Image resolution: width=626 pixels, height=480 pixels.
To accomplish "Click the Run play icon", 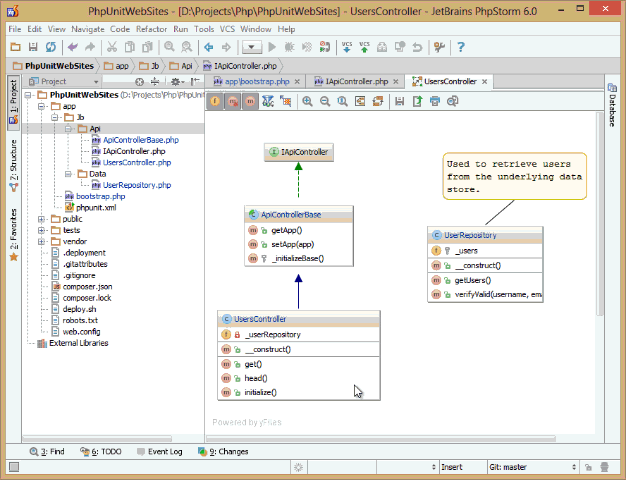I will point(272,47).
